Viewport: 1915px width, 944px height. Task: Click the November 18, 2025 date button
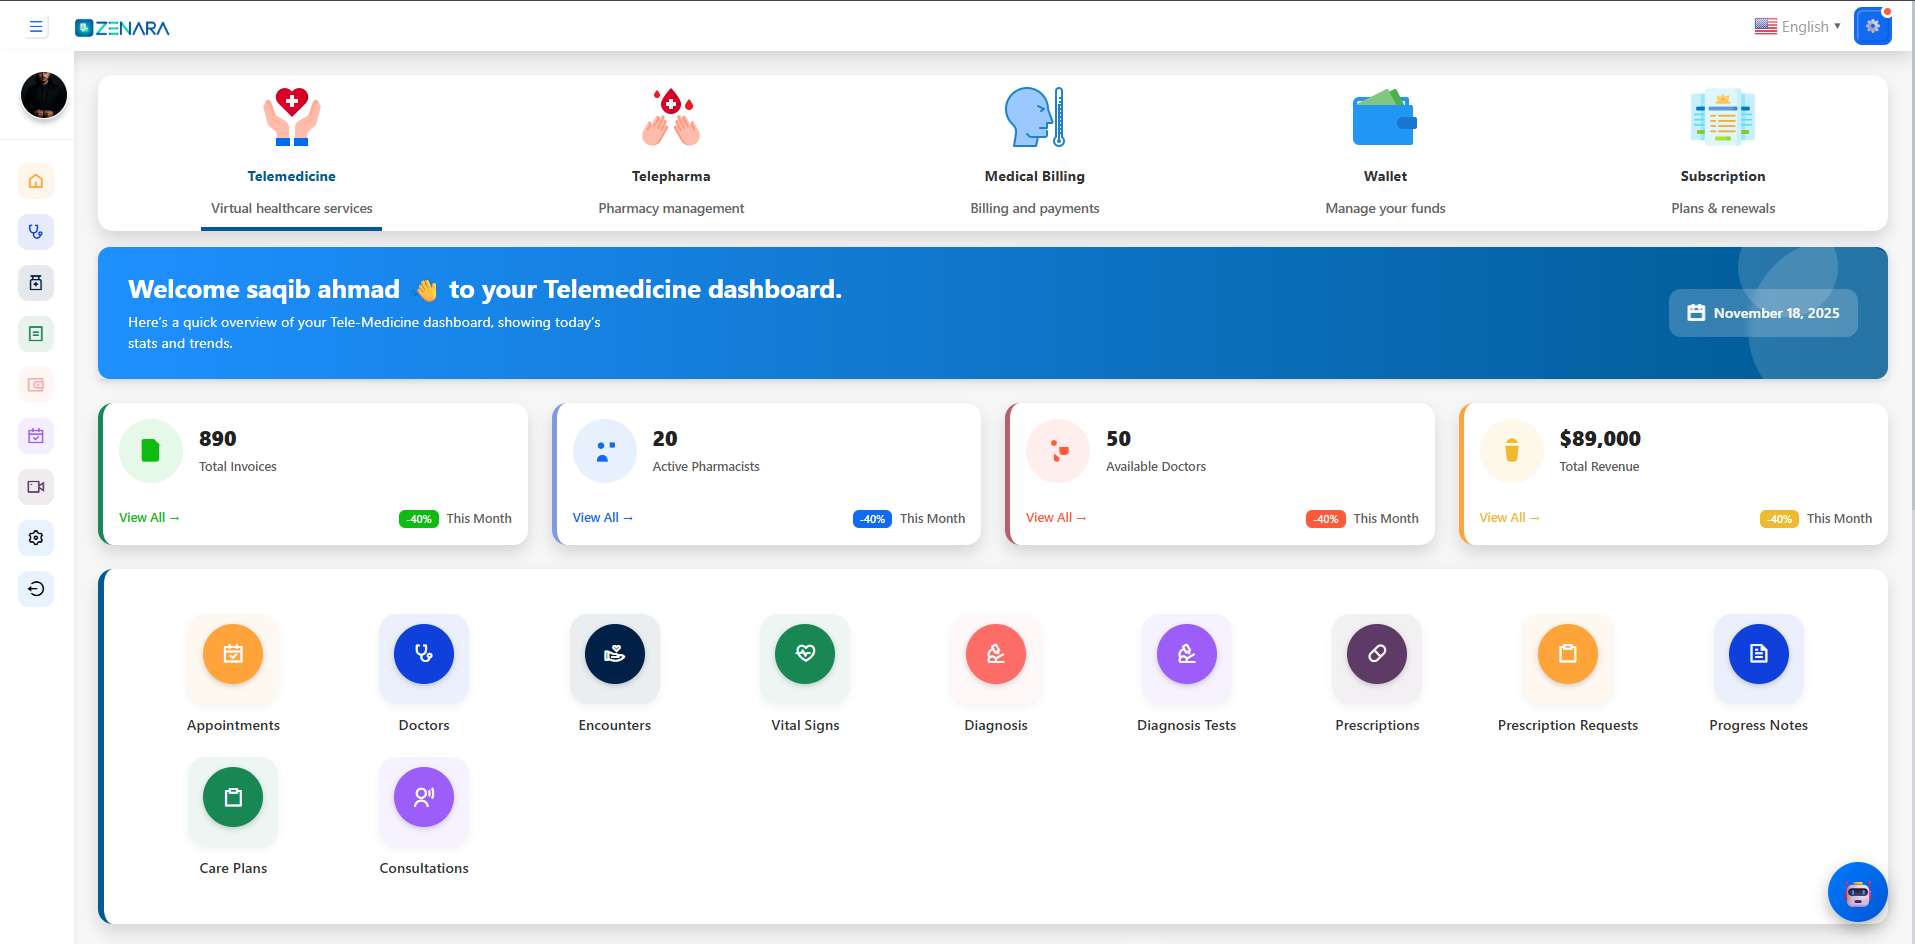point(1763,313)
